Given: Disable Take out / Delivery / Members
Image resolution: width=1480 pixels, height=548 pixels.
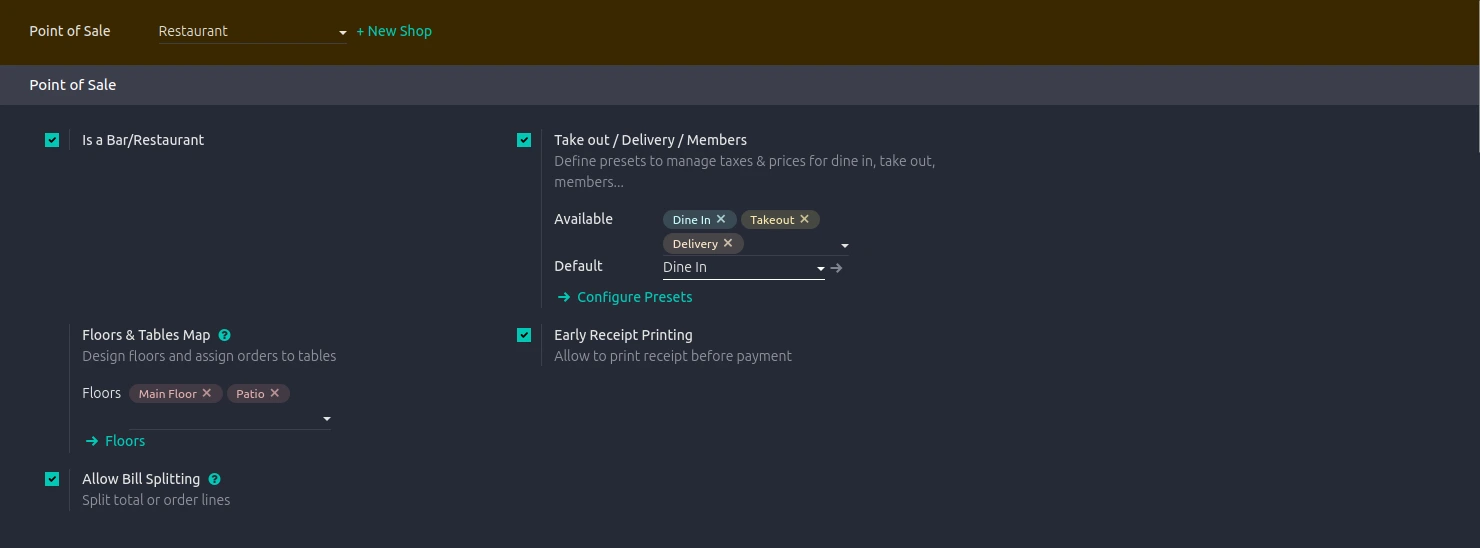Looking at the screenshot, I should [524, 140].
